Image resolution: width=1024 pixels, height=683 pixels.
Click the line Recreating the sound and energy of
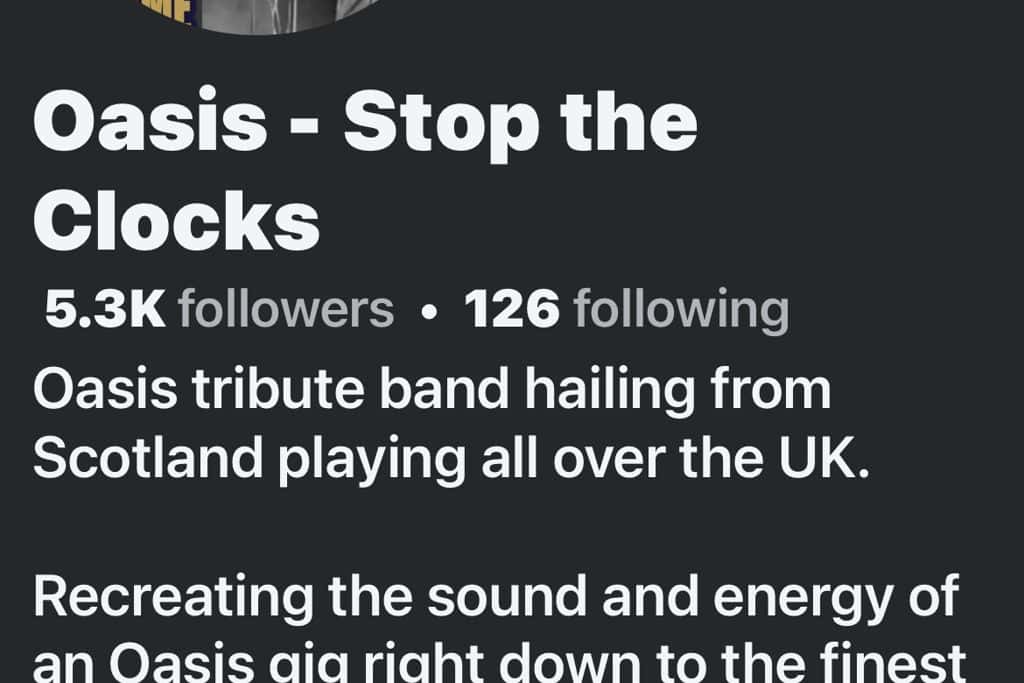[x=496, y=597]
